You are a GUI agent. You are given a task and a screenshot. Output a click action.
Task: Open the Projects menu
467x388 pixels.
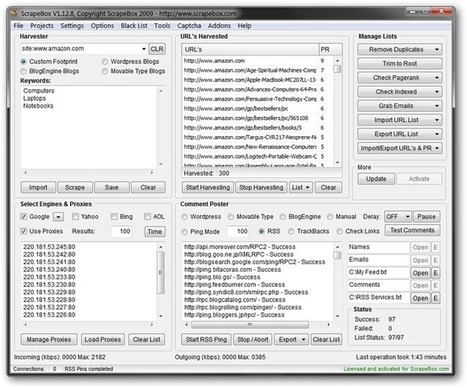point(42,26)
